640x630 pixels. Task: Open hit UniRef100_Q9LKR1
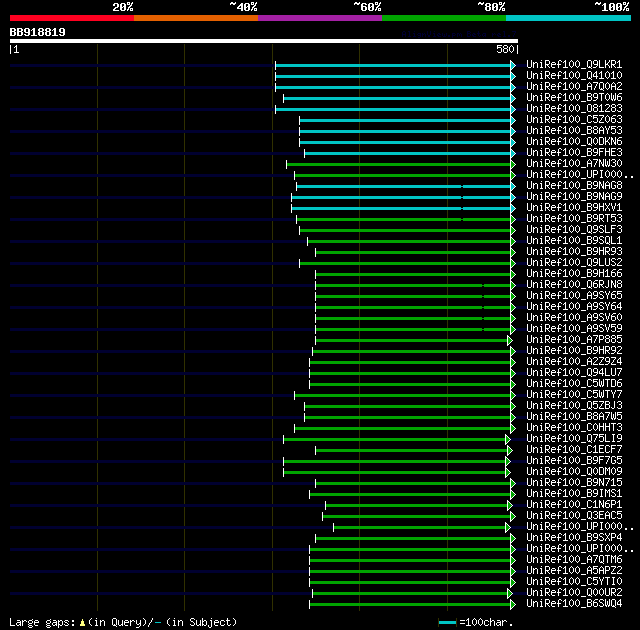click(x=574, y=64)
